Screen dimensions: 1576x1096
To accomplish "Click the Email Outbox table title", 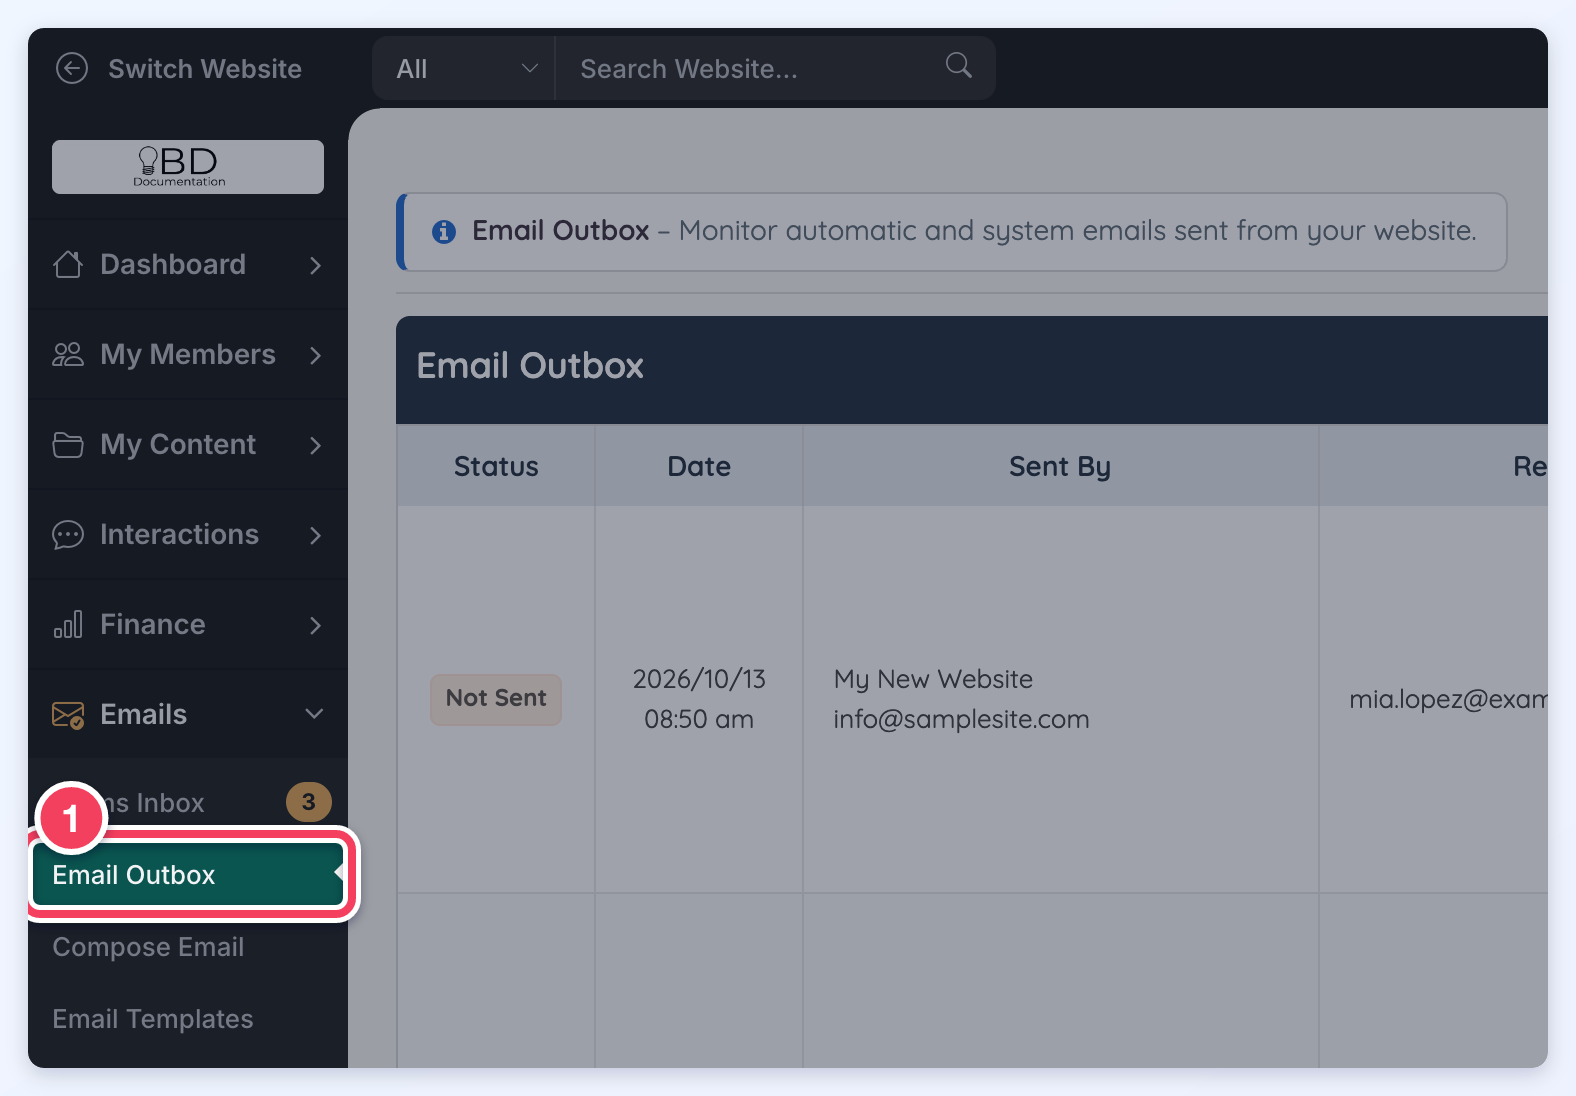I will 530,366.
